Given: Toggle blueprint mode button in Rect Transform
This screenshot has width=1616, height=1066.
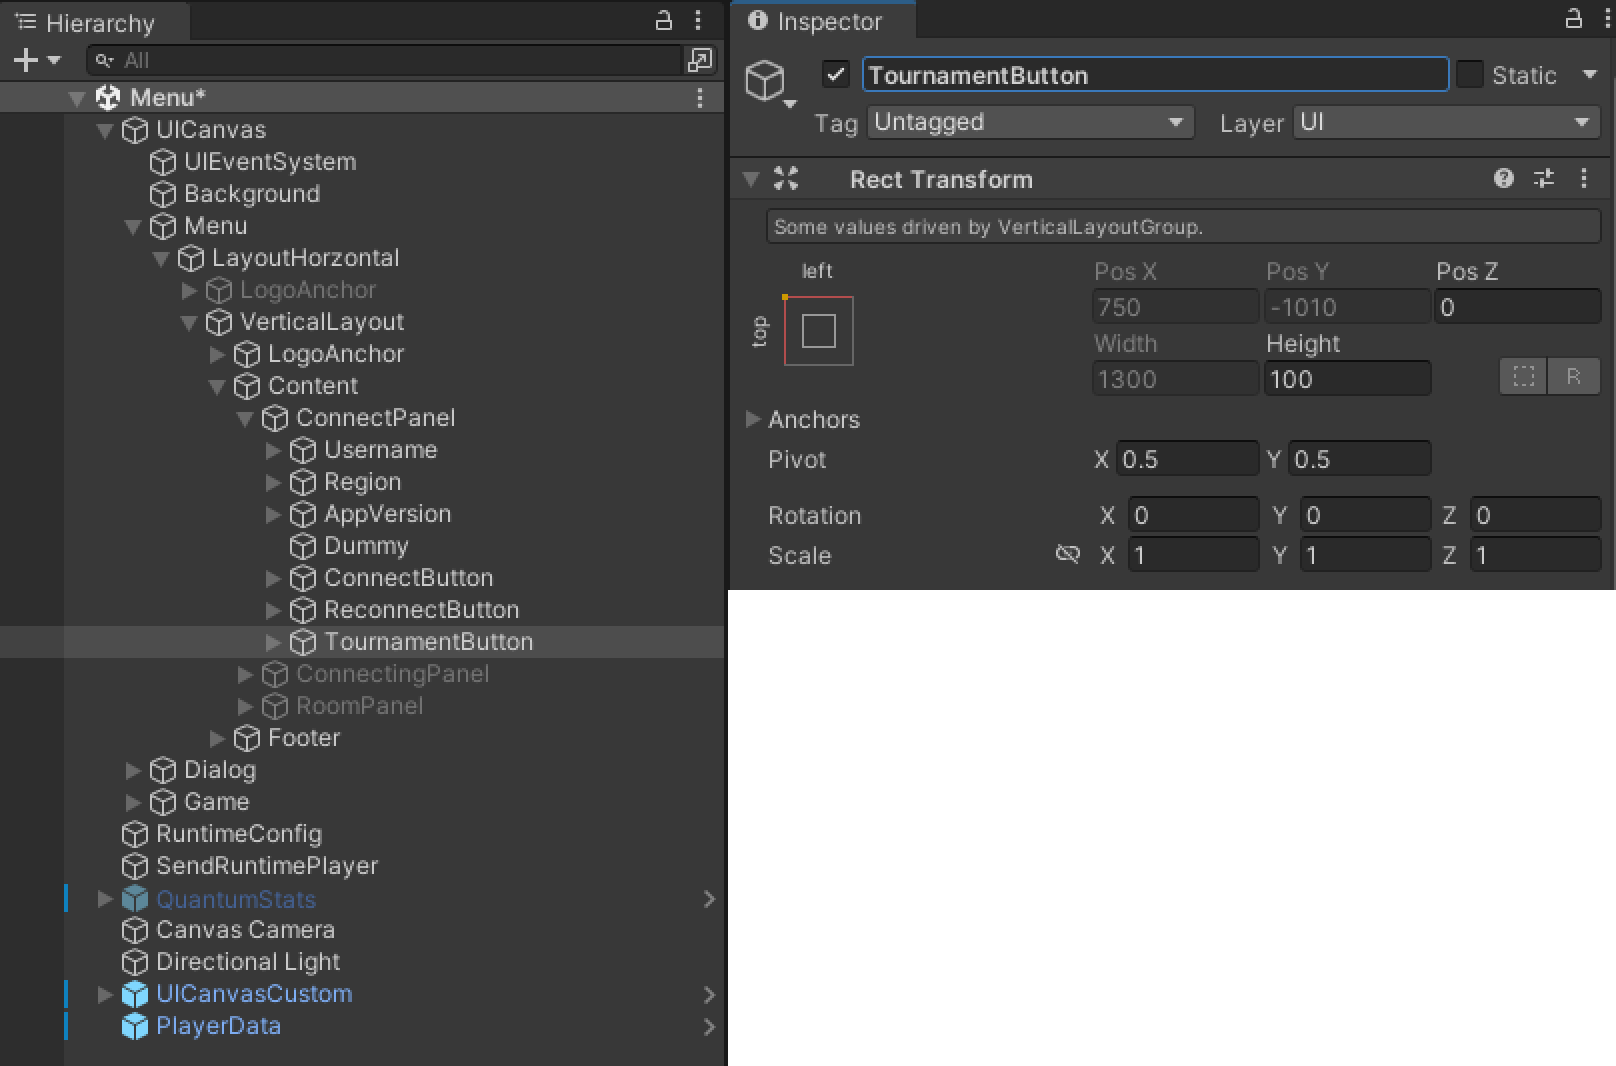Looking at the screenshot, I should click(x=1523, y=377).
